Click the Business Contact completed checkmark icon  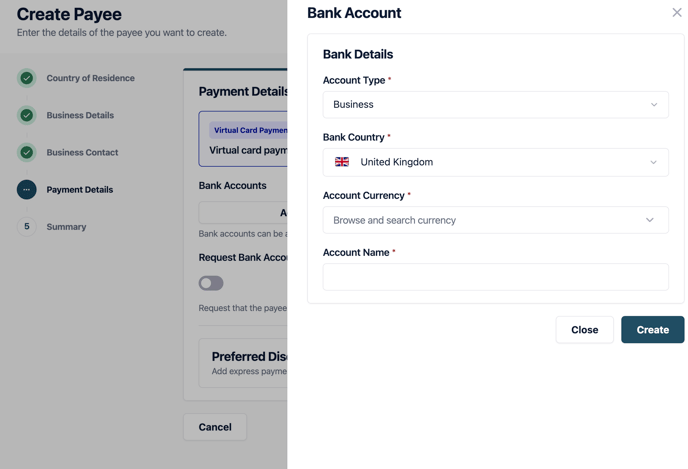click(27, 153)
